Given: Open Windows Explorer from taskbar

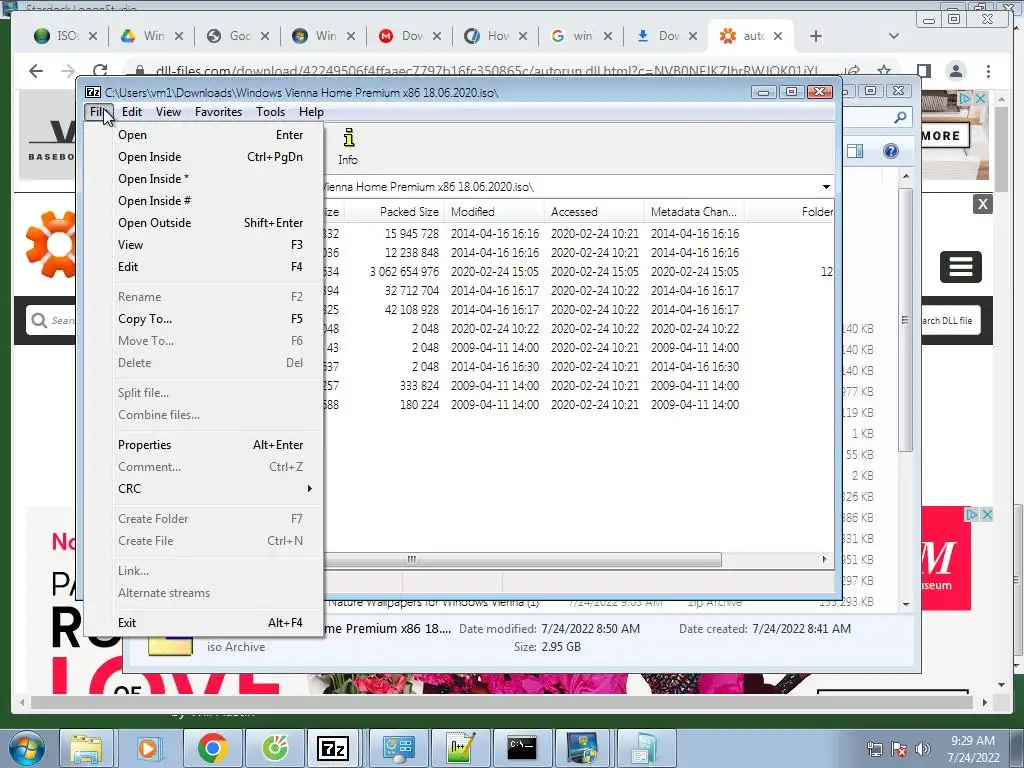Looking at the screenshot, I should [x=86, y=748].
